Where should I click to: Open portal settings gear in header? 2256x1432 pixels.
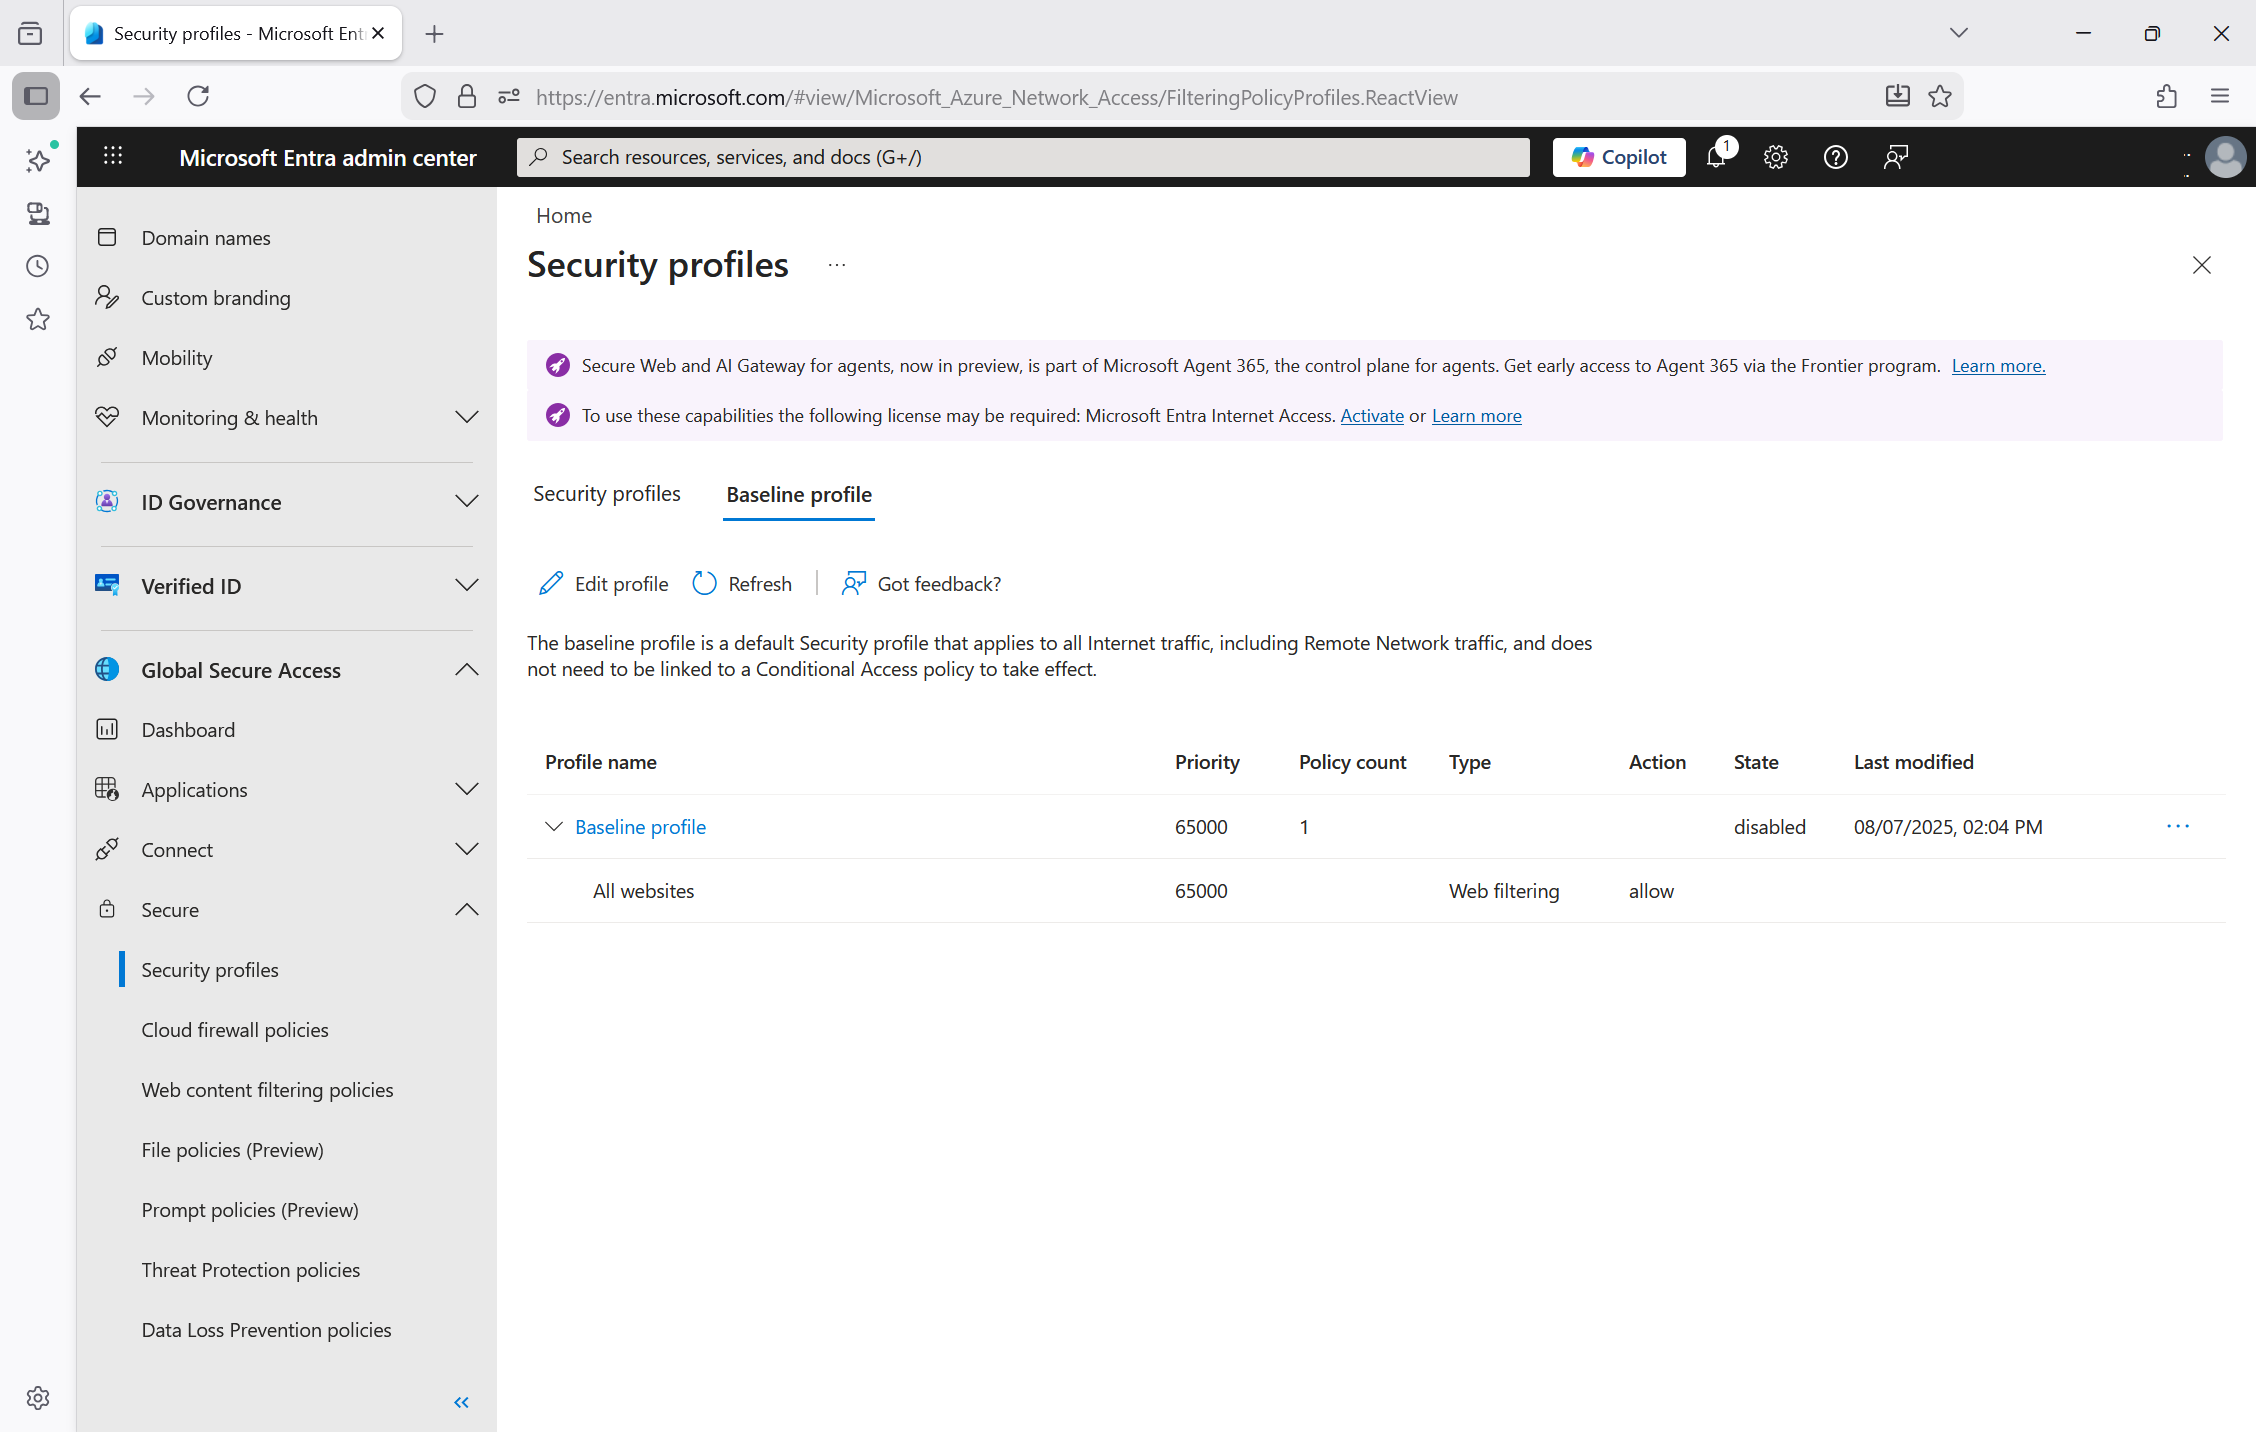1775,157
